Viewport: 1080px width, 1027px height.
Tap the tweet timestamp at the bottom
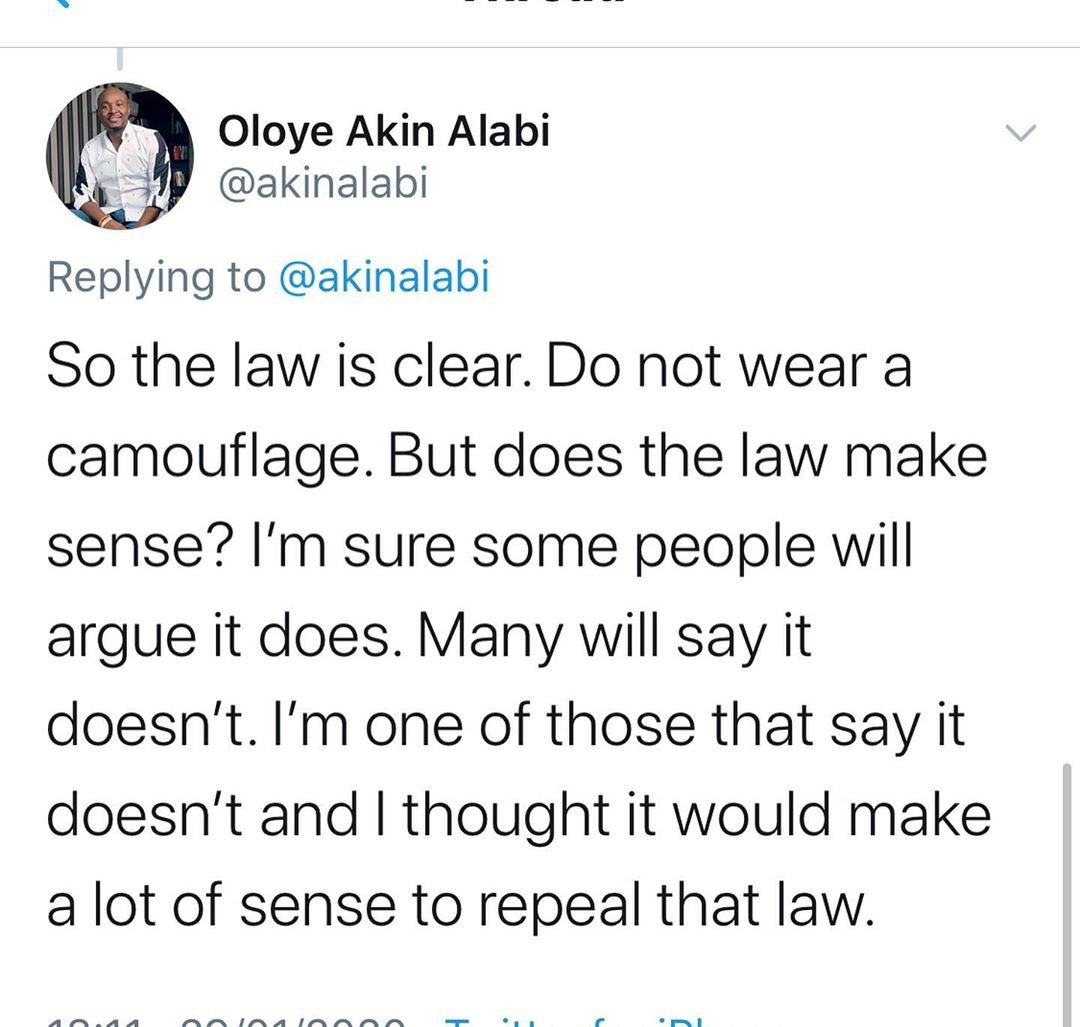(94, 1022)
